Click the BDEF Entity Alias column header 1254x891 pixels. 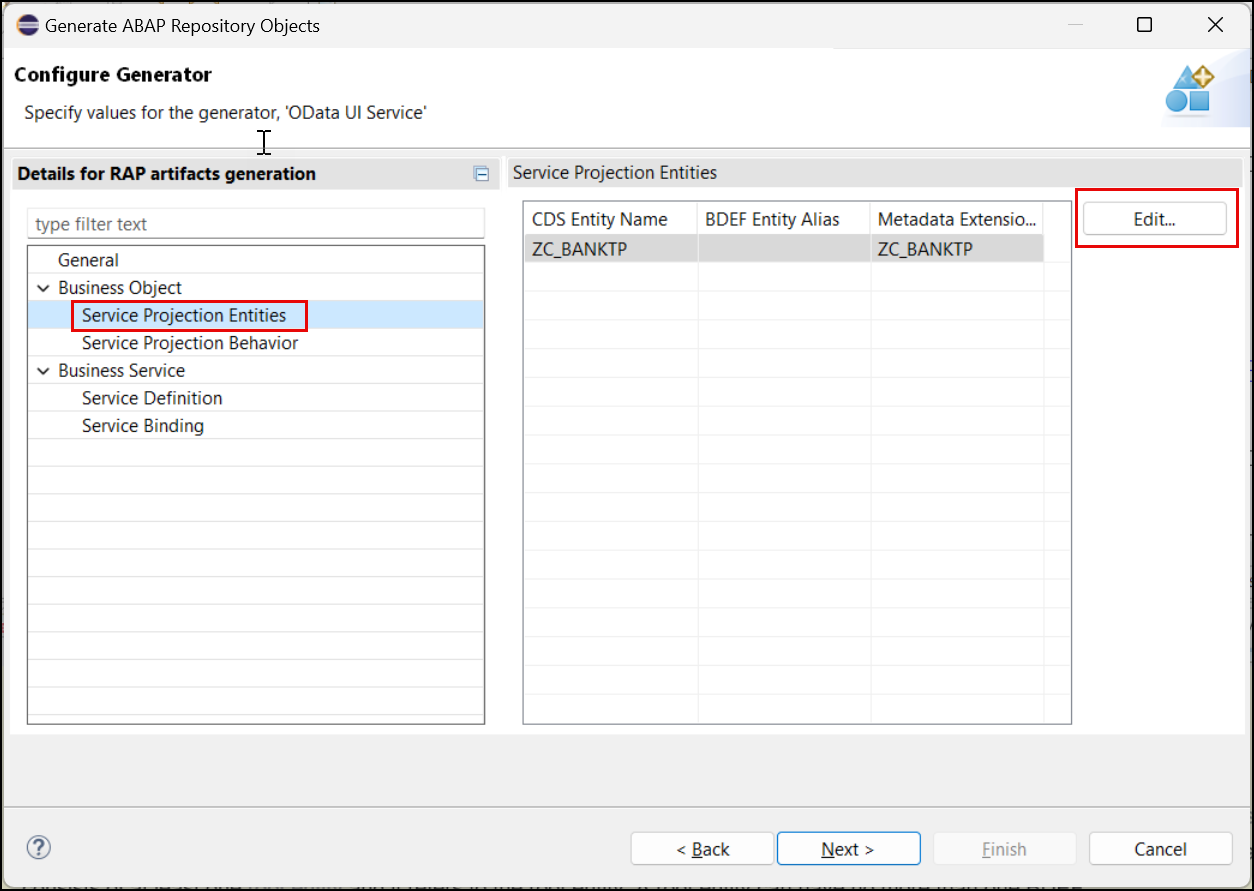point(784,220)
